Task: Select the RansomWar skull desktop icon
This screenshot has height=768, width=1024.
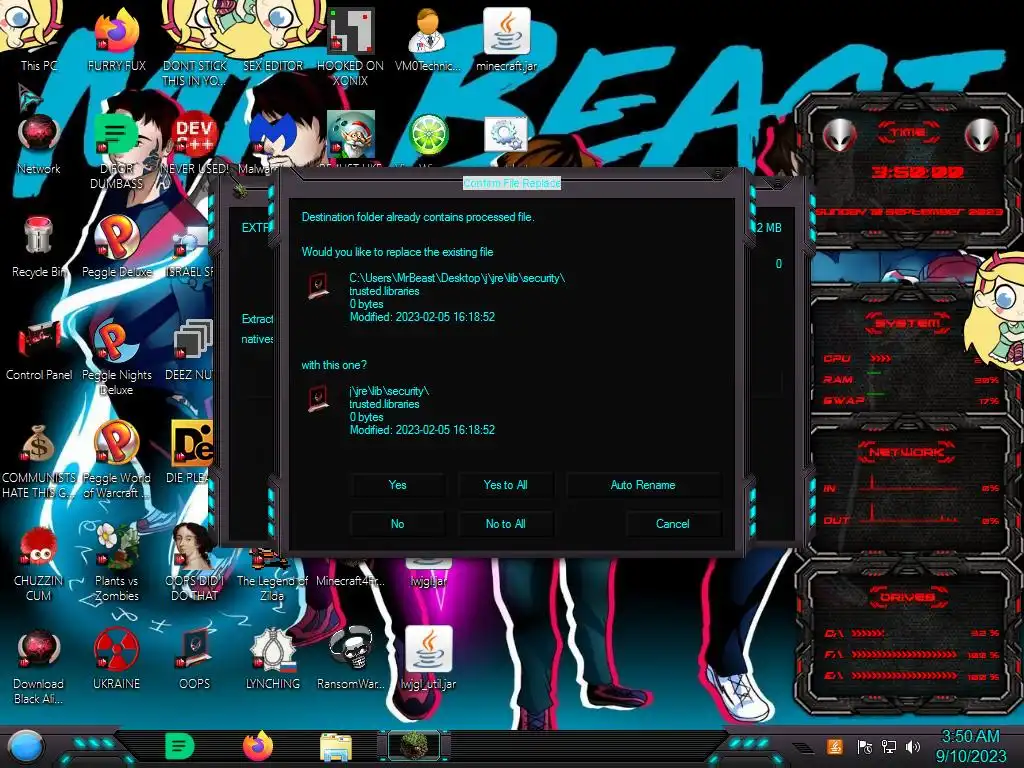Action: tap(351, 658)
